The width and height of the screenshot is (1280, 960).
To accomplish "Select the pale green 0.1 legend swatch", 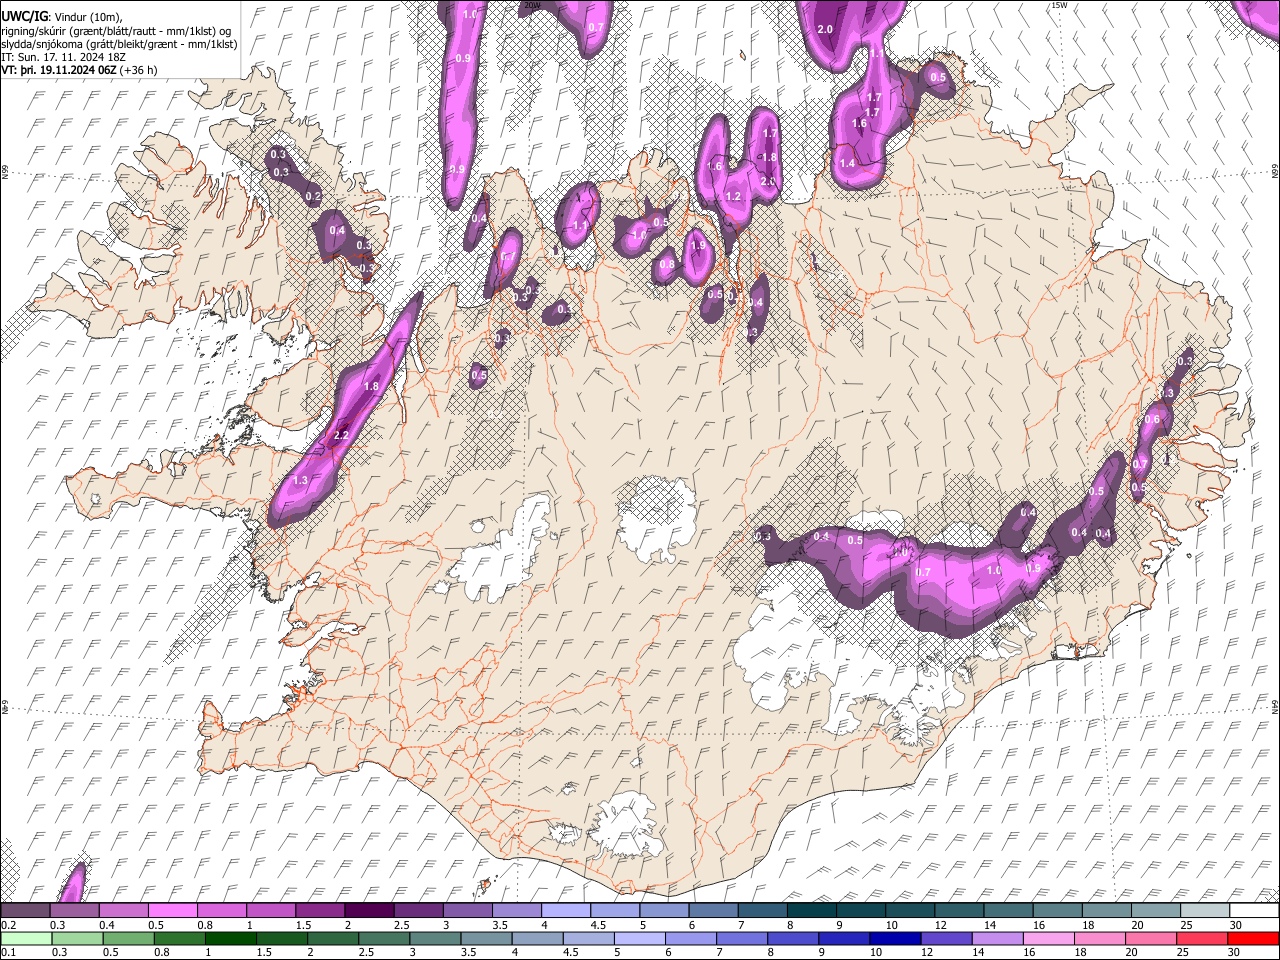I will [26, 939].
